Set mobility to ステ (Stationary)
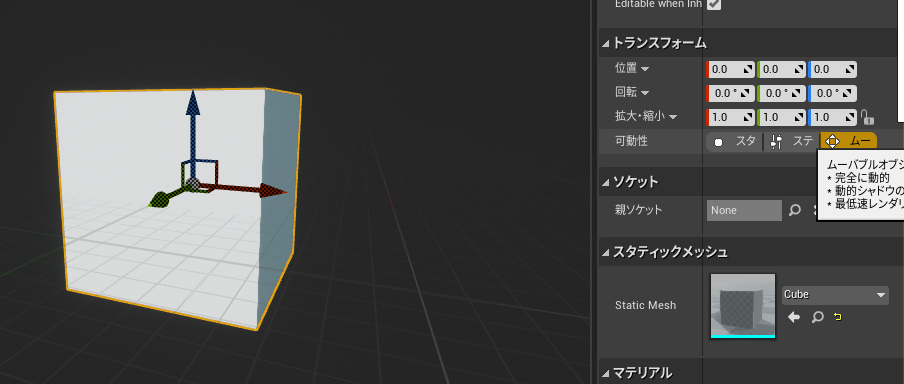The width and height of the screenshot is (904, 384). [x=791, y=141]
